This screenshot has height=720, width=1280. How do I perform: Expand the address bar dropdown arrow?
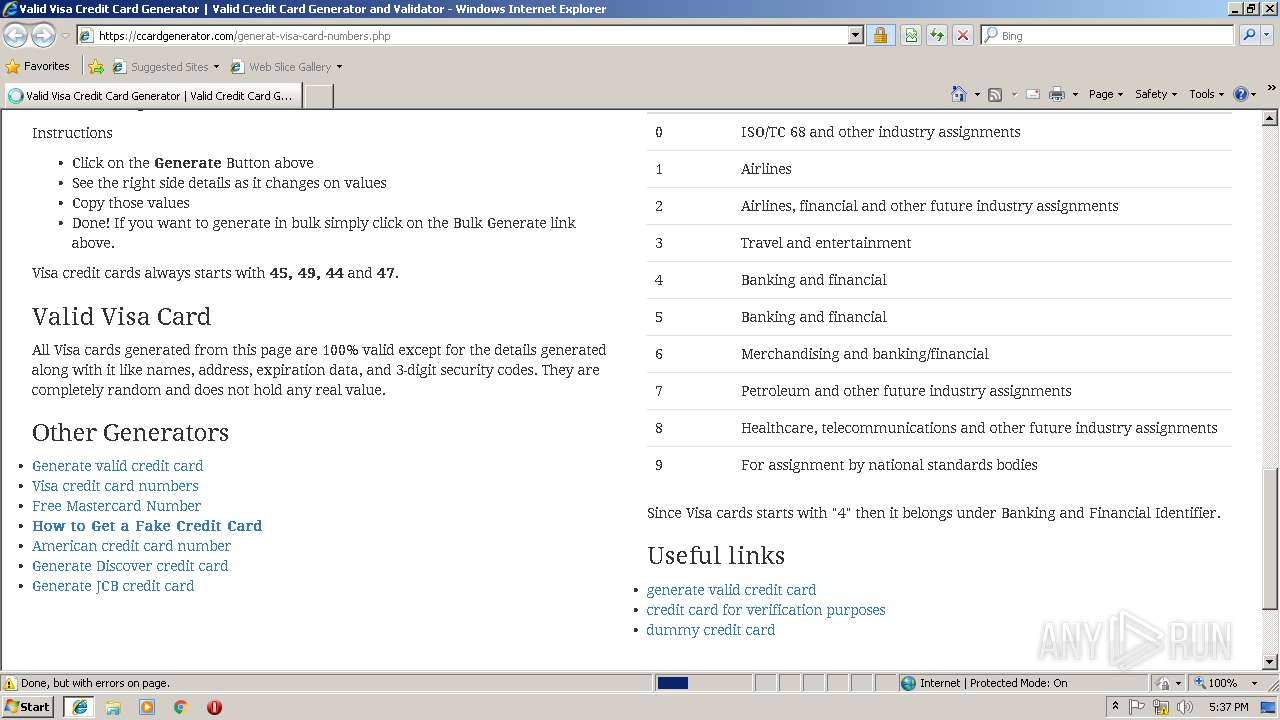[856, 35]
